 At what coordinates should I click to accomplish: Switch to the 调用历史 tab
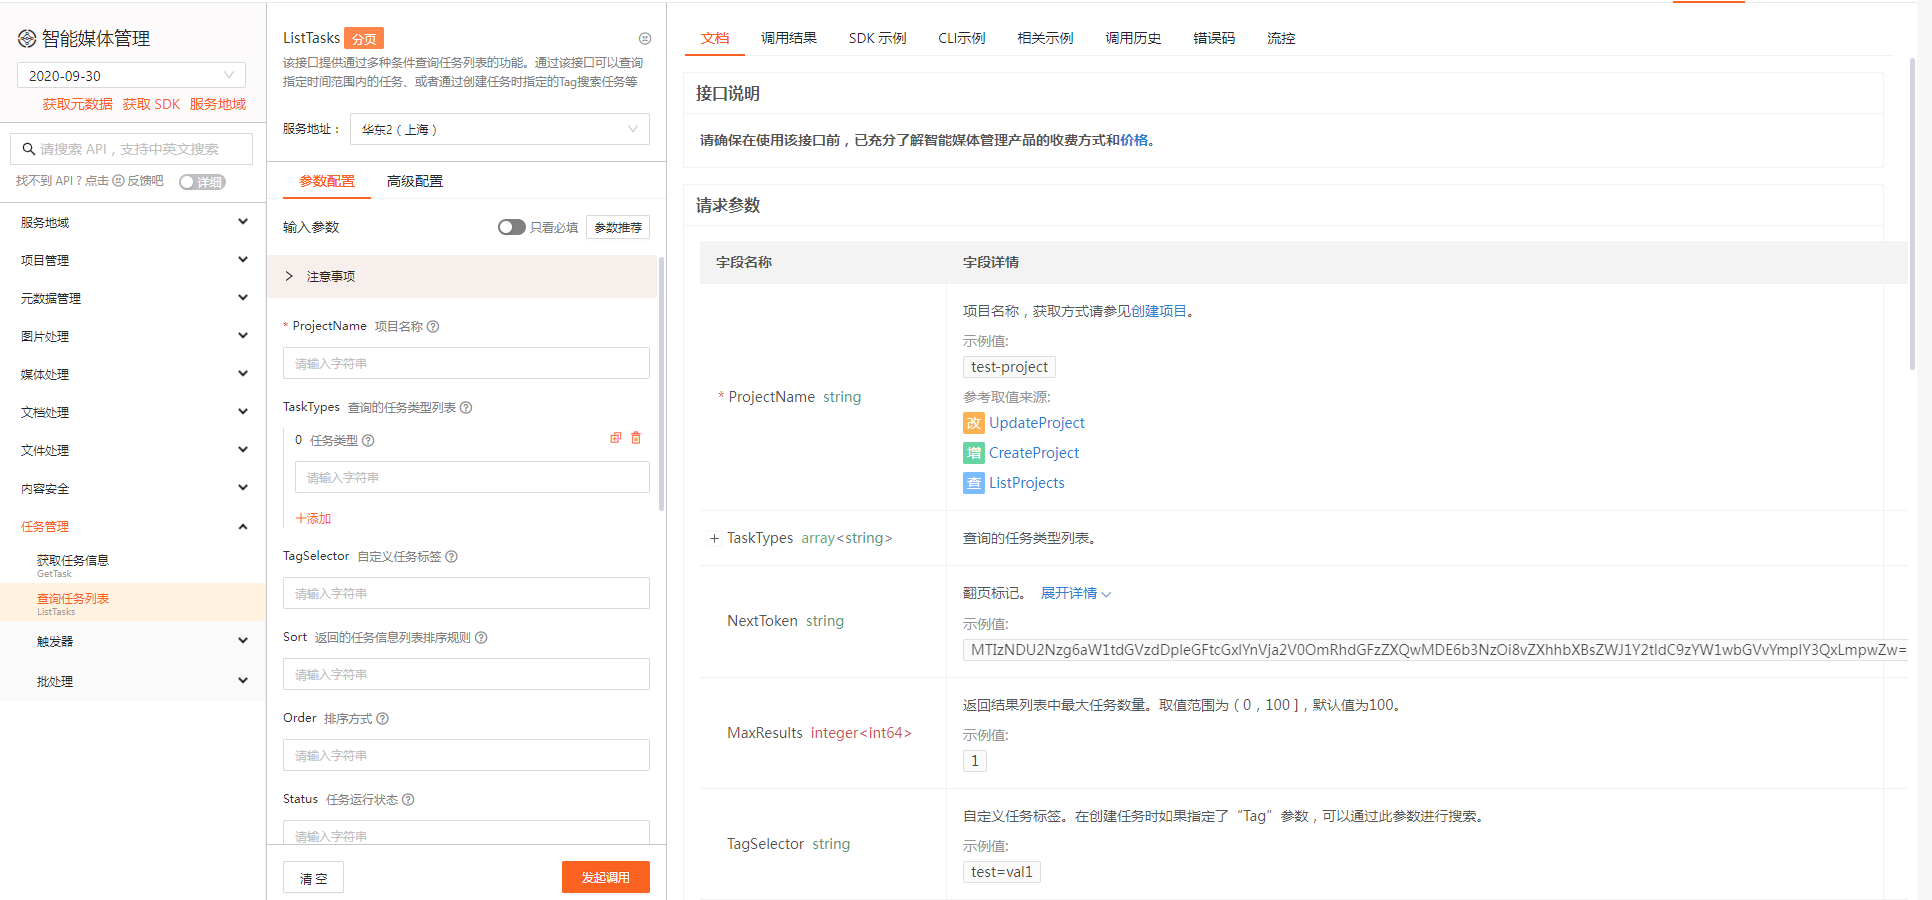[x=1133, y=38]
